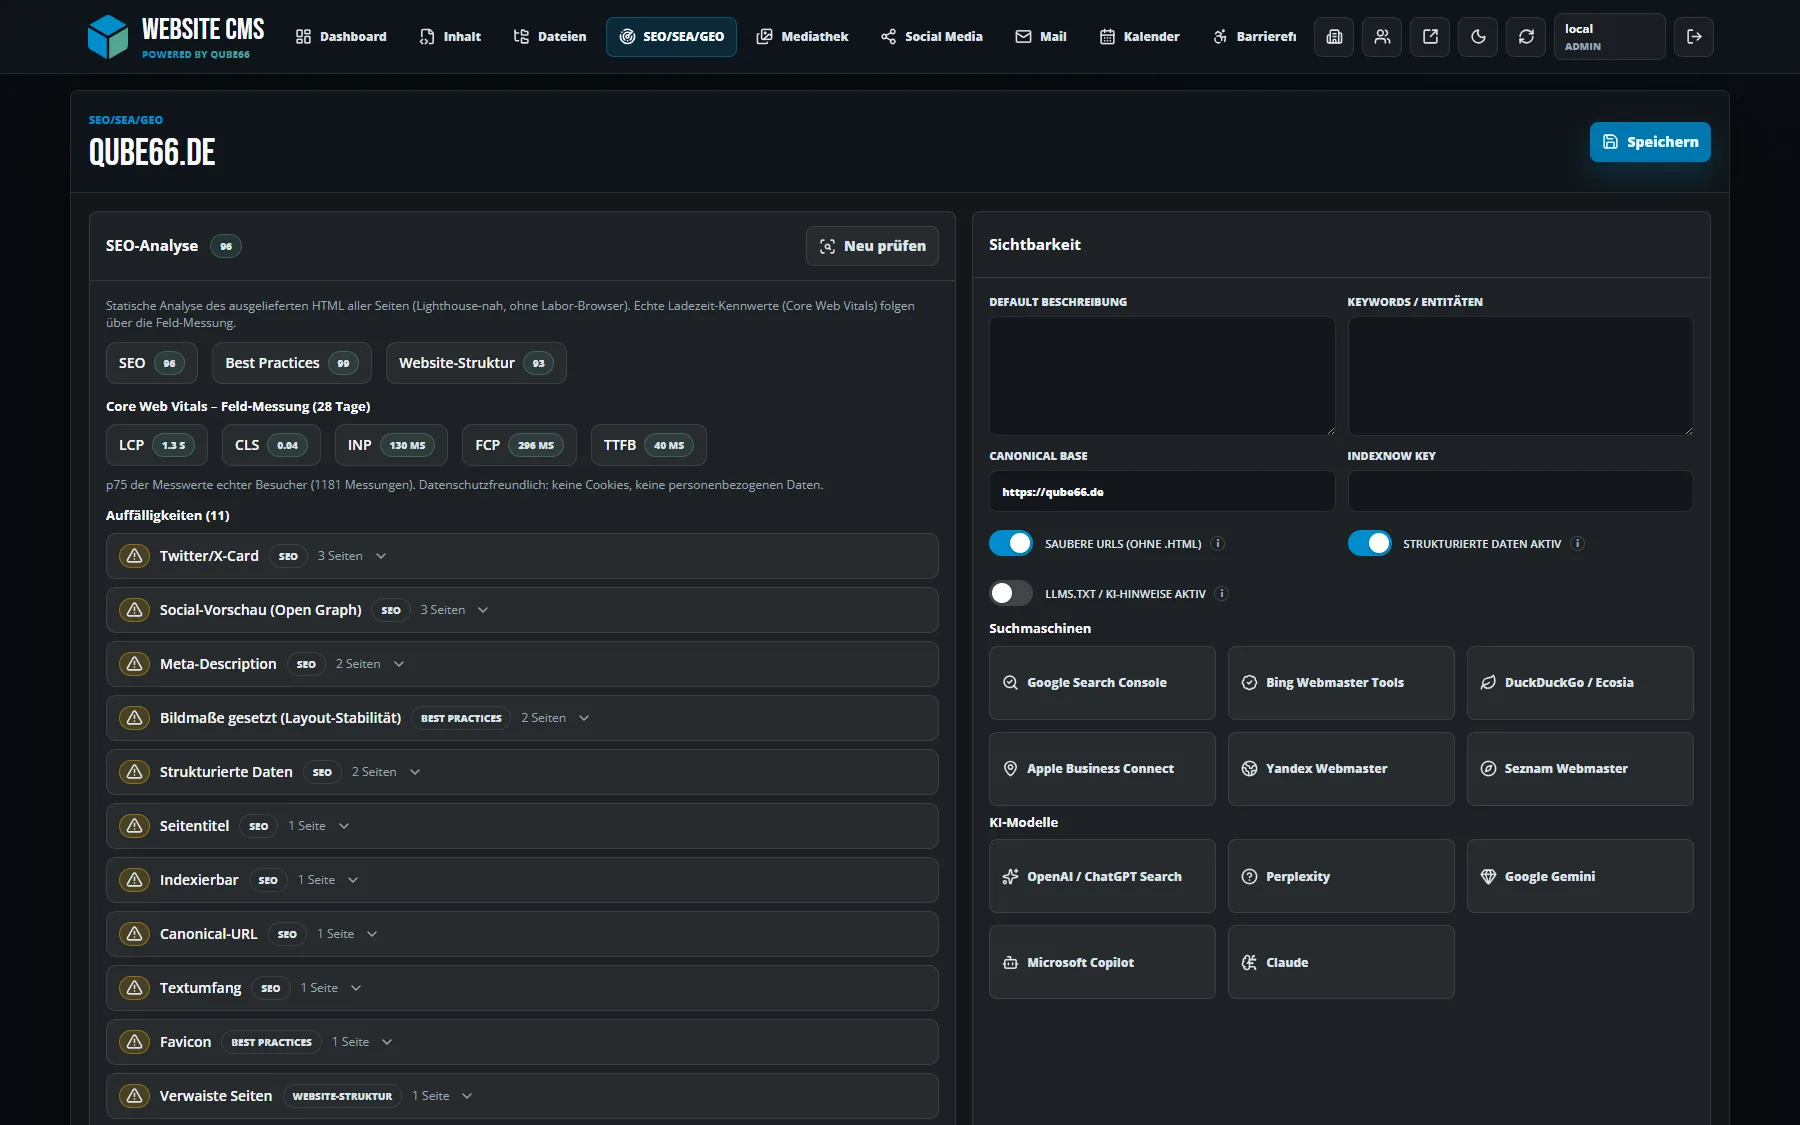Open the Seznam Webmaster card

click(x=1580, y=769)
